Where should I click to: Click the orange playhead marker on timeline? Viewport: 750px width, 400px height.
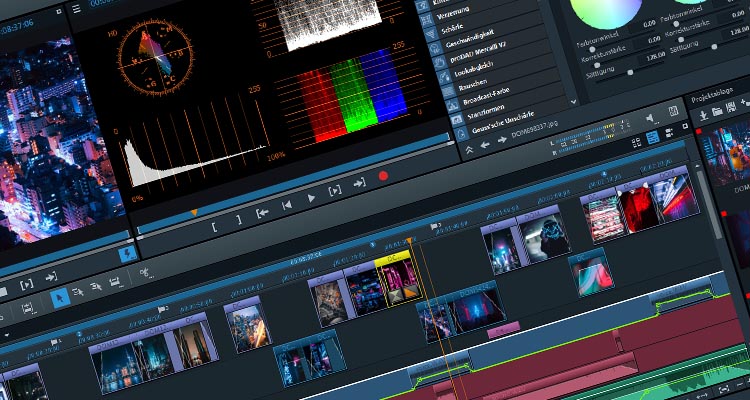409,240
